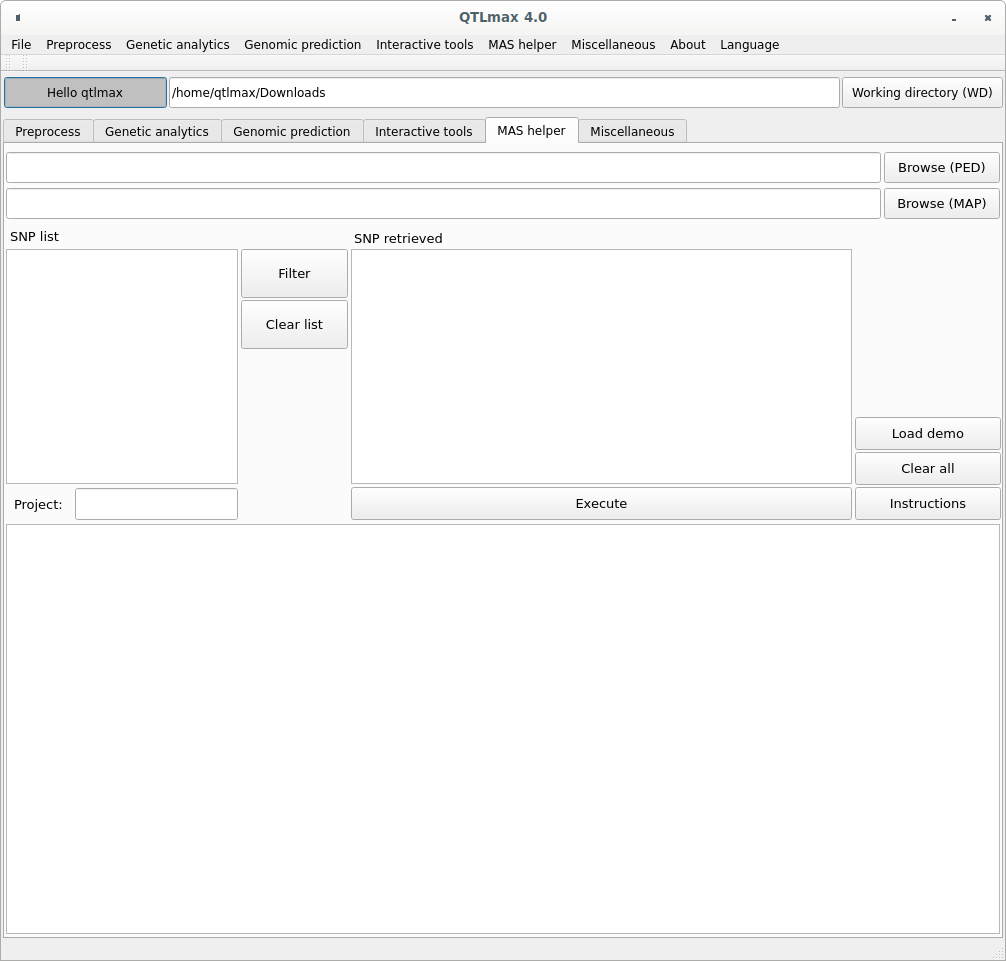Image resolution: width=1006 pixels, height=961 pixels.
Task: Open the Genomic prediction menu
Action: 302,45
